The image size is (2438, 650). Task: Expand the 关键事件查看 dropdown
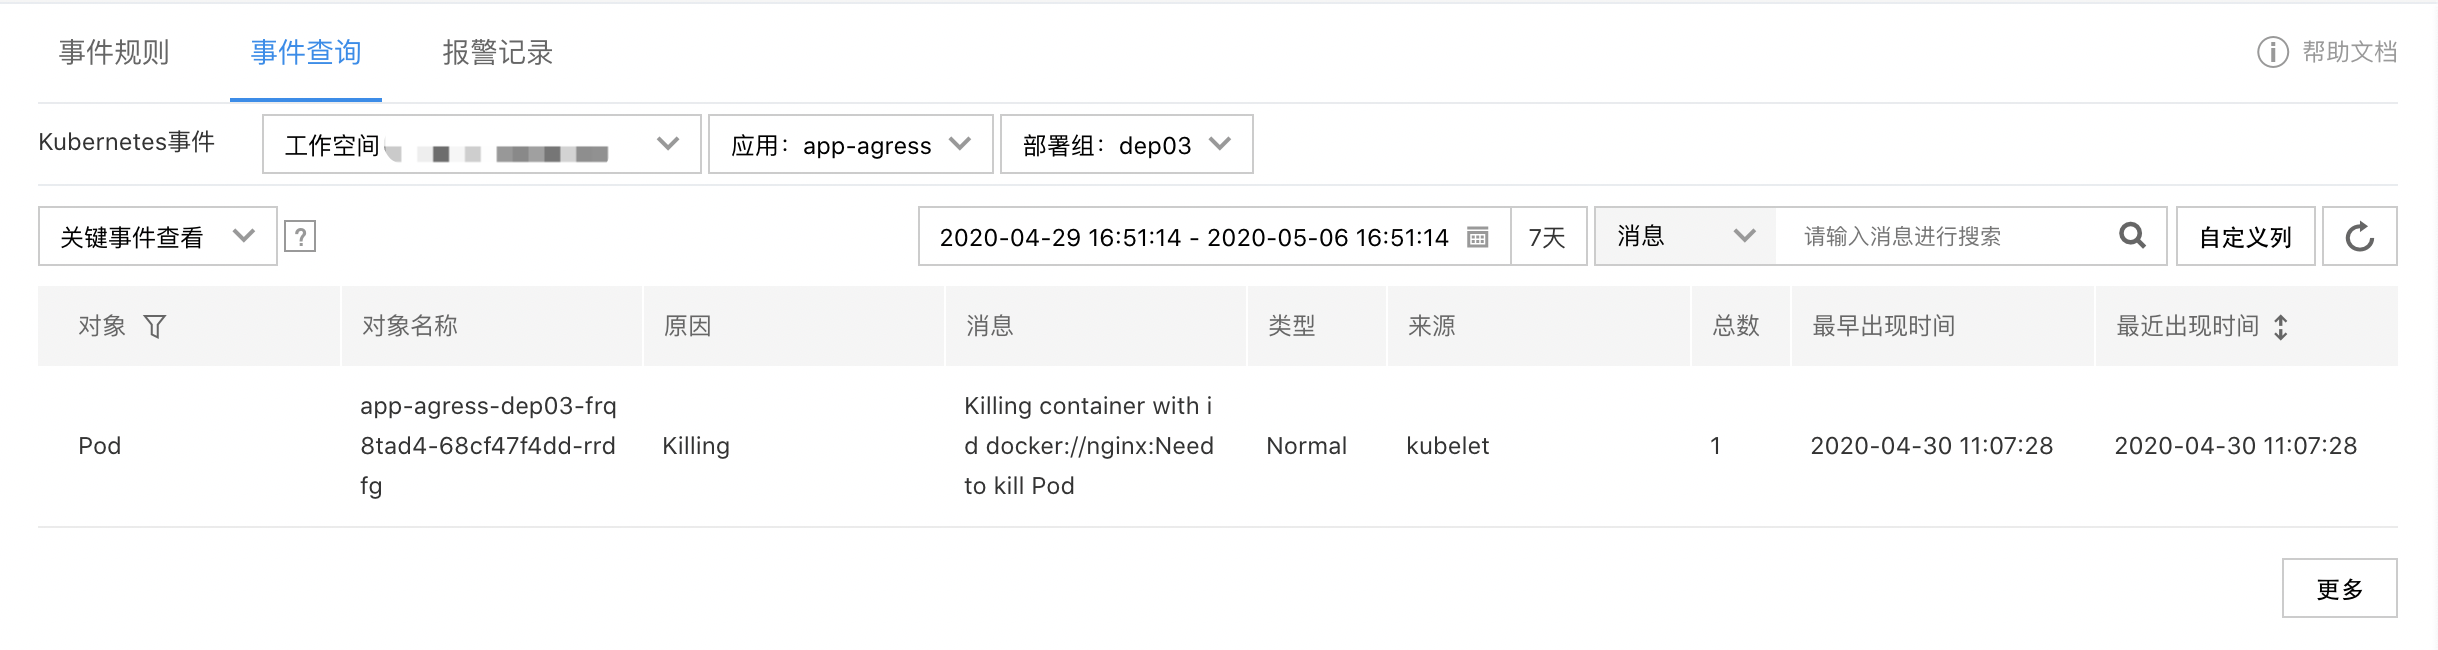coord(157,236)
